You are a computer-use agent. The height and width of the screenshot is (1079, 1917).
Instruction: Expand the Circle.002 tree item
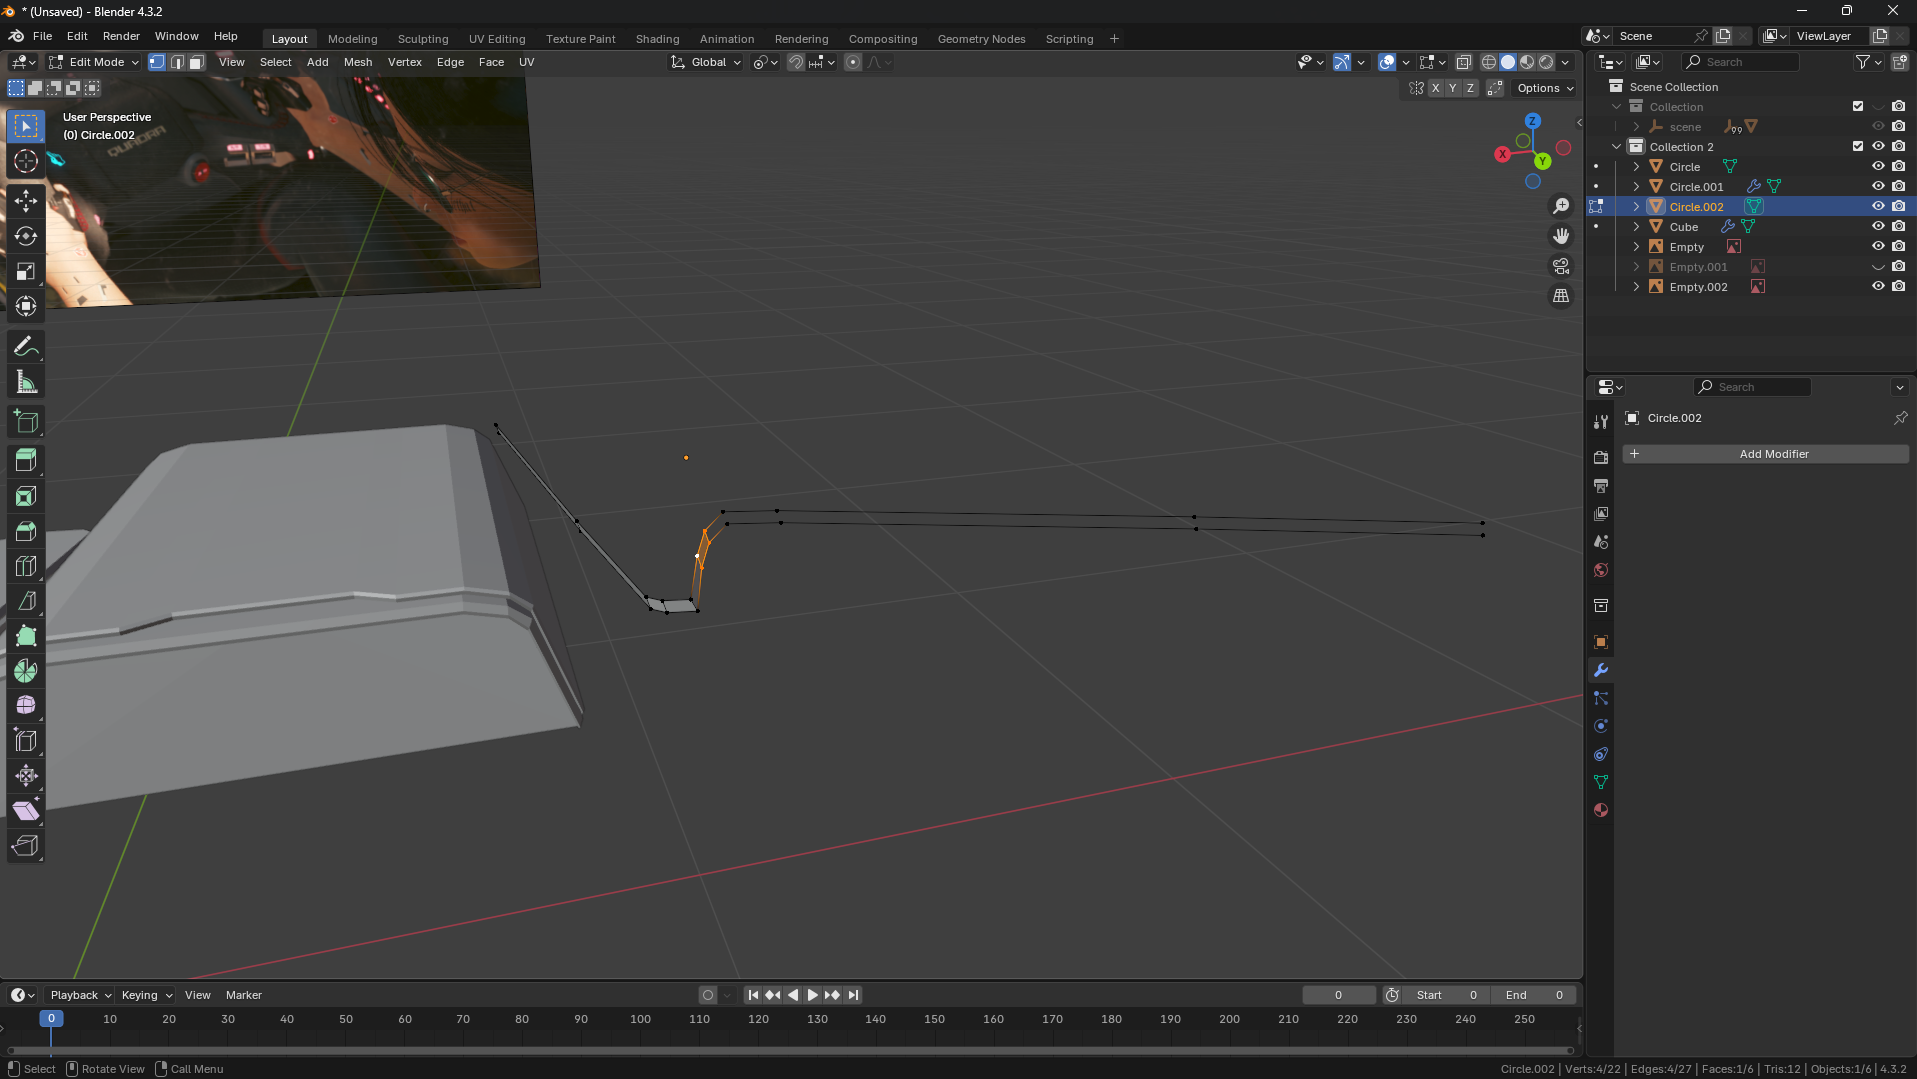(x=1636, y=207)
